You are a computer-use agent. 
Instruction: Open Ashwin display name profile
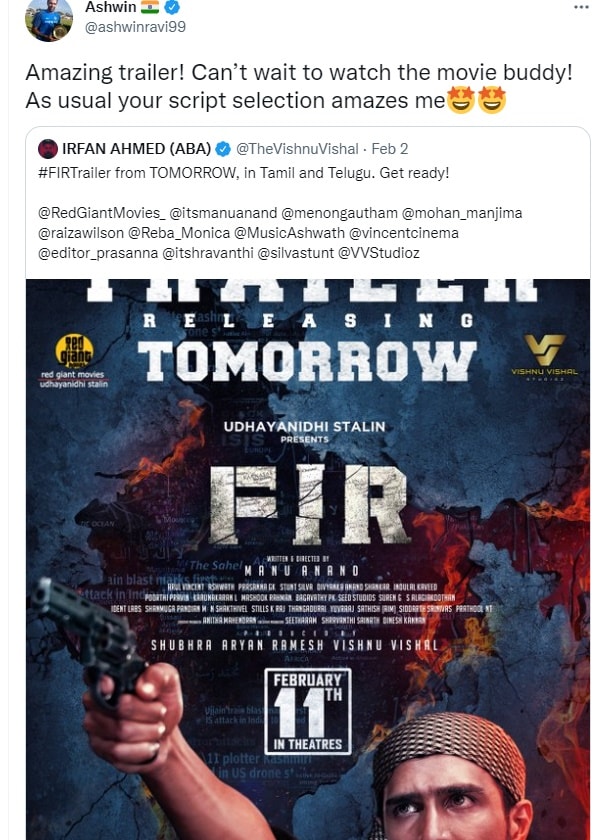coord(110,7)
